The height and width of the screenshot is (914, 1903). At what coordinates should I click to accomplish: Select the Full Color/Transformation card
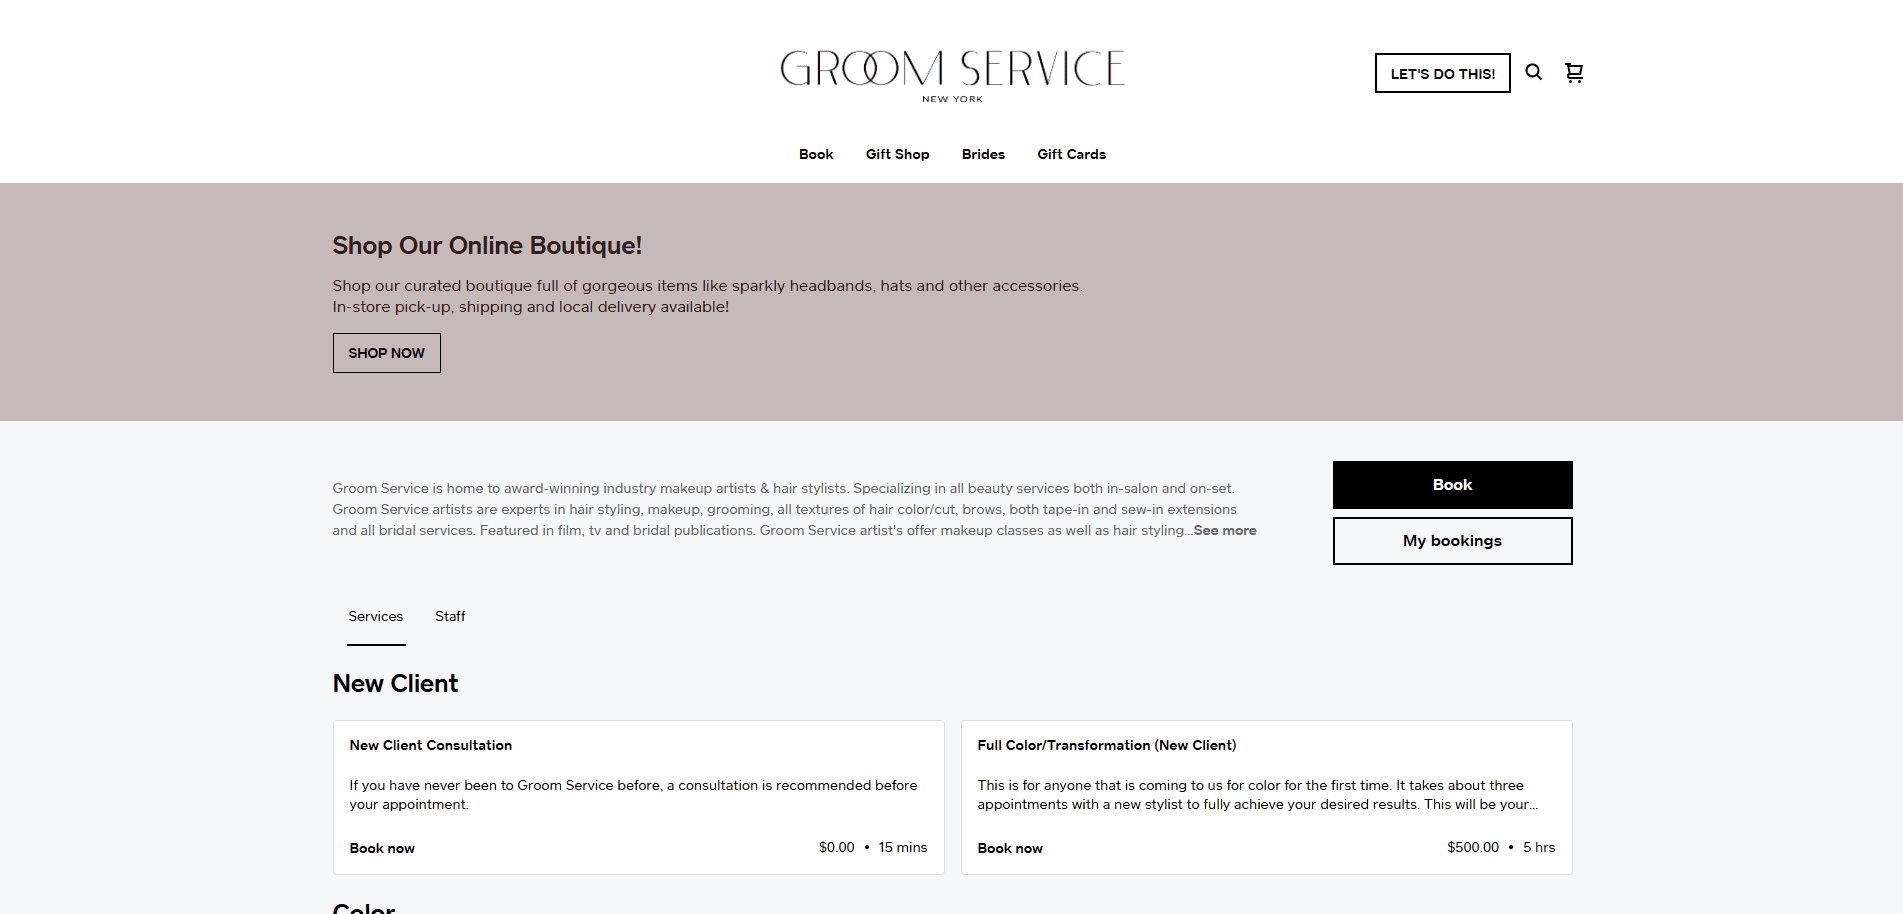[x=1106, y=745]
